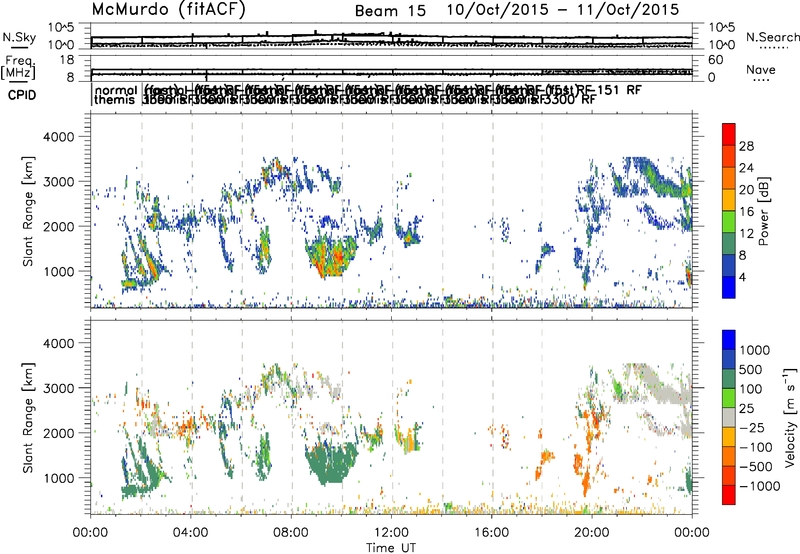
Task: Click the '16:00' time tick label
Action: 491,533
